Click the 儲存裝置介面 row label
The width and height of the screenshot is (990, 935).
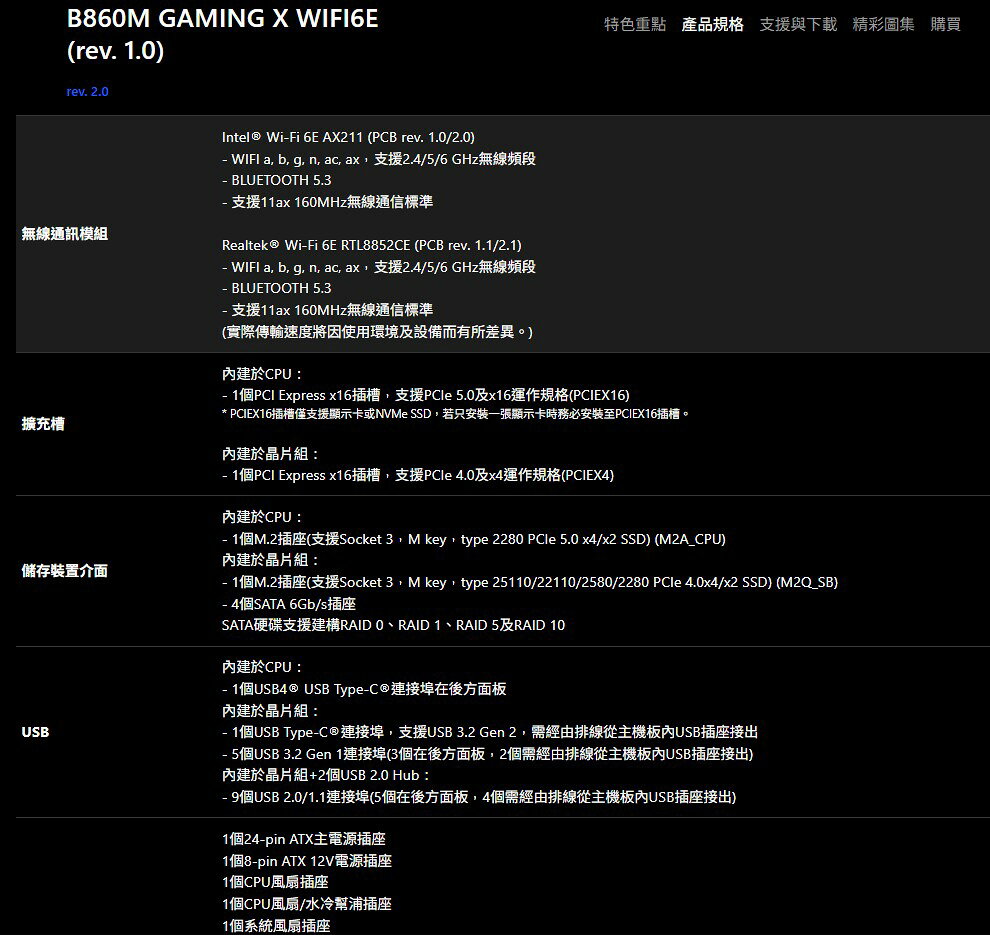64,571
